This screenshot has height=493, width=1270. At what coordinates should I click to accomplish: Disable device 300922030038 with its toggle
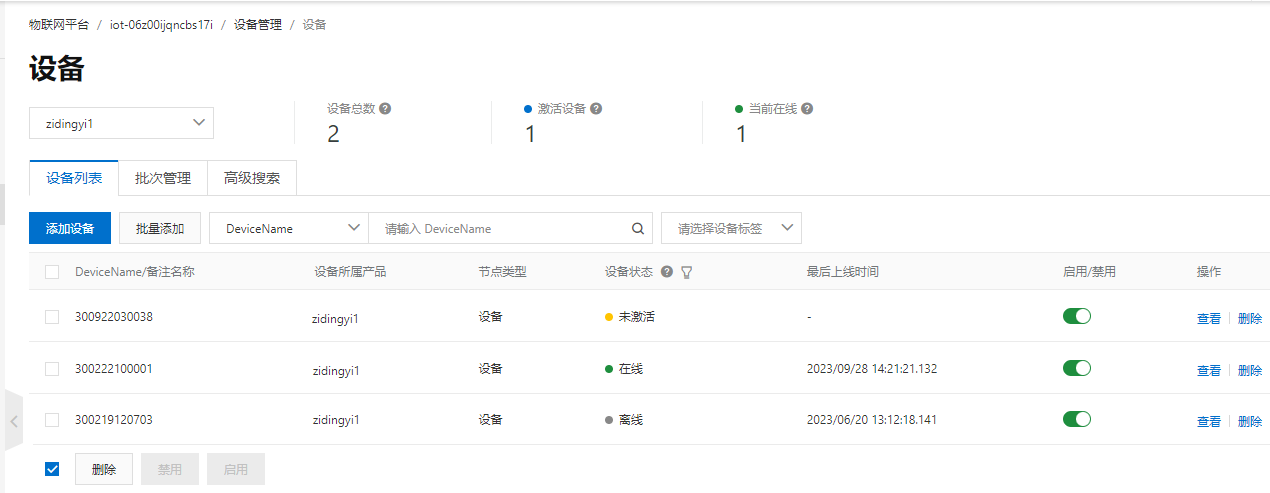tap(1076, 316)
